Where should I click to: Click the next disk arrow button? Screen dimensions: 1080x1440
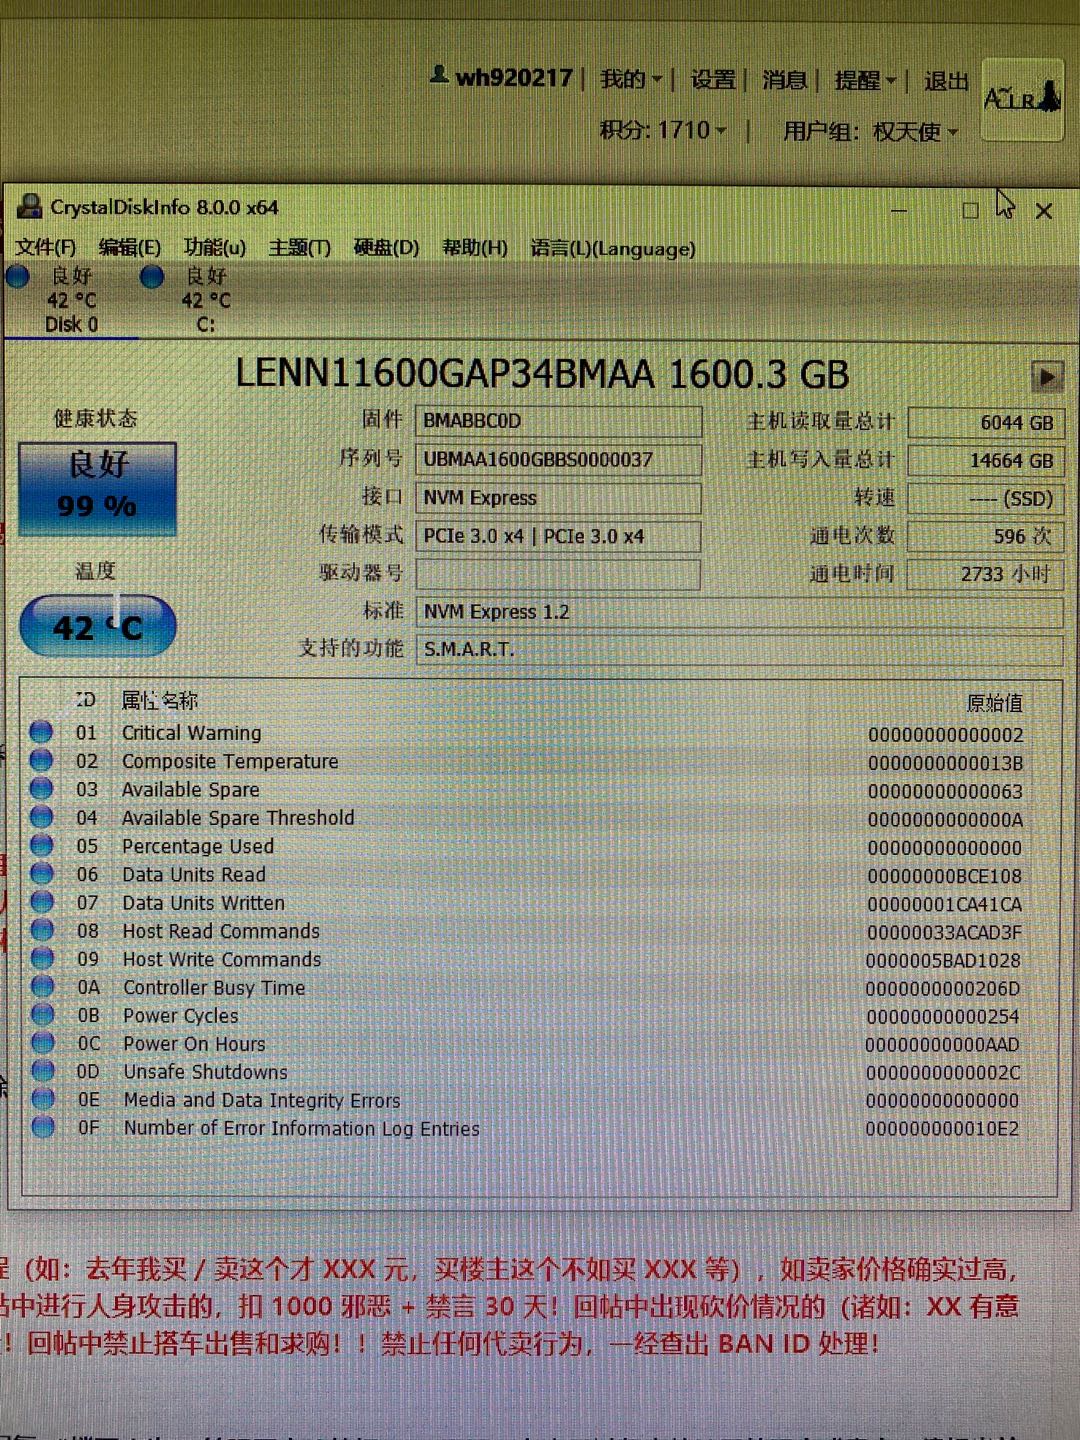click(x=1046, y=378)
